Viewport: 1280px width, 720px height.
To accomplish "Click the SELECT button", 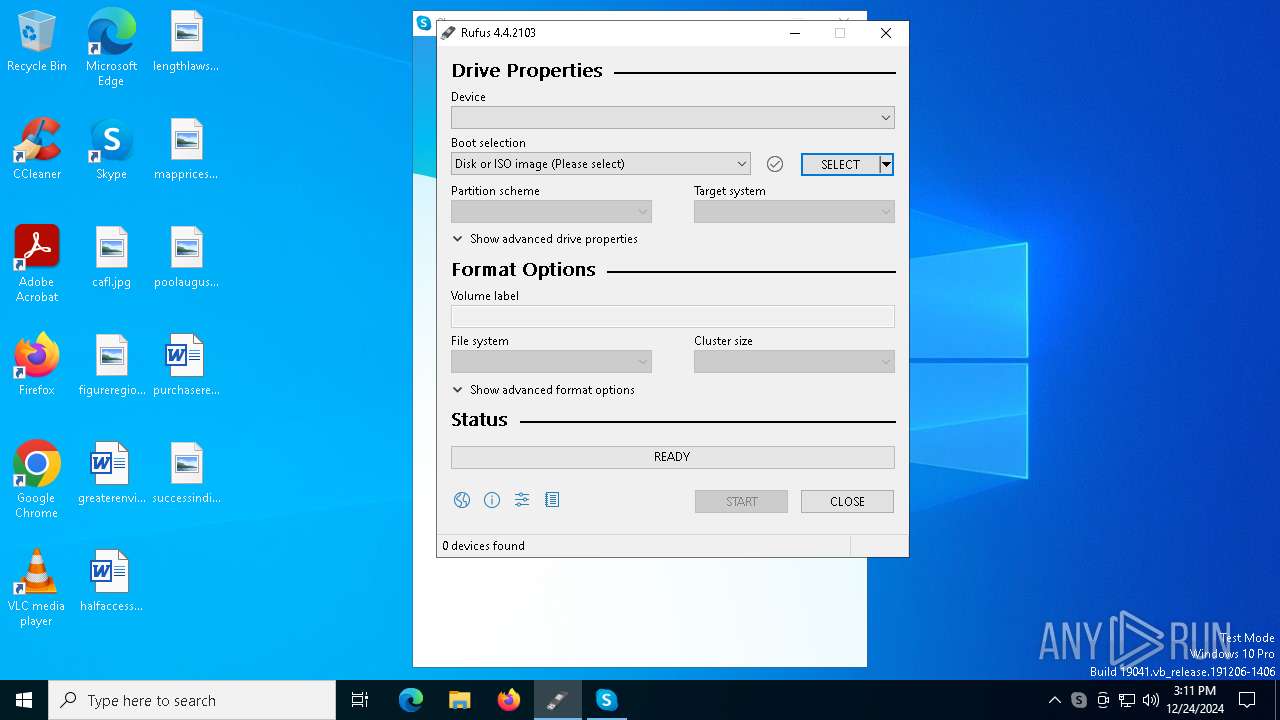I will tap(840, 164).
